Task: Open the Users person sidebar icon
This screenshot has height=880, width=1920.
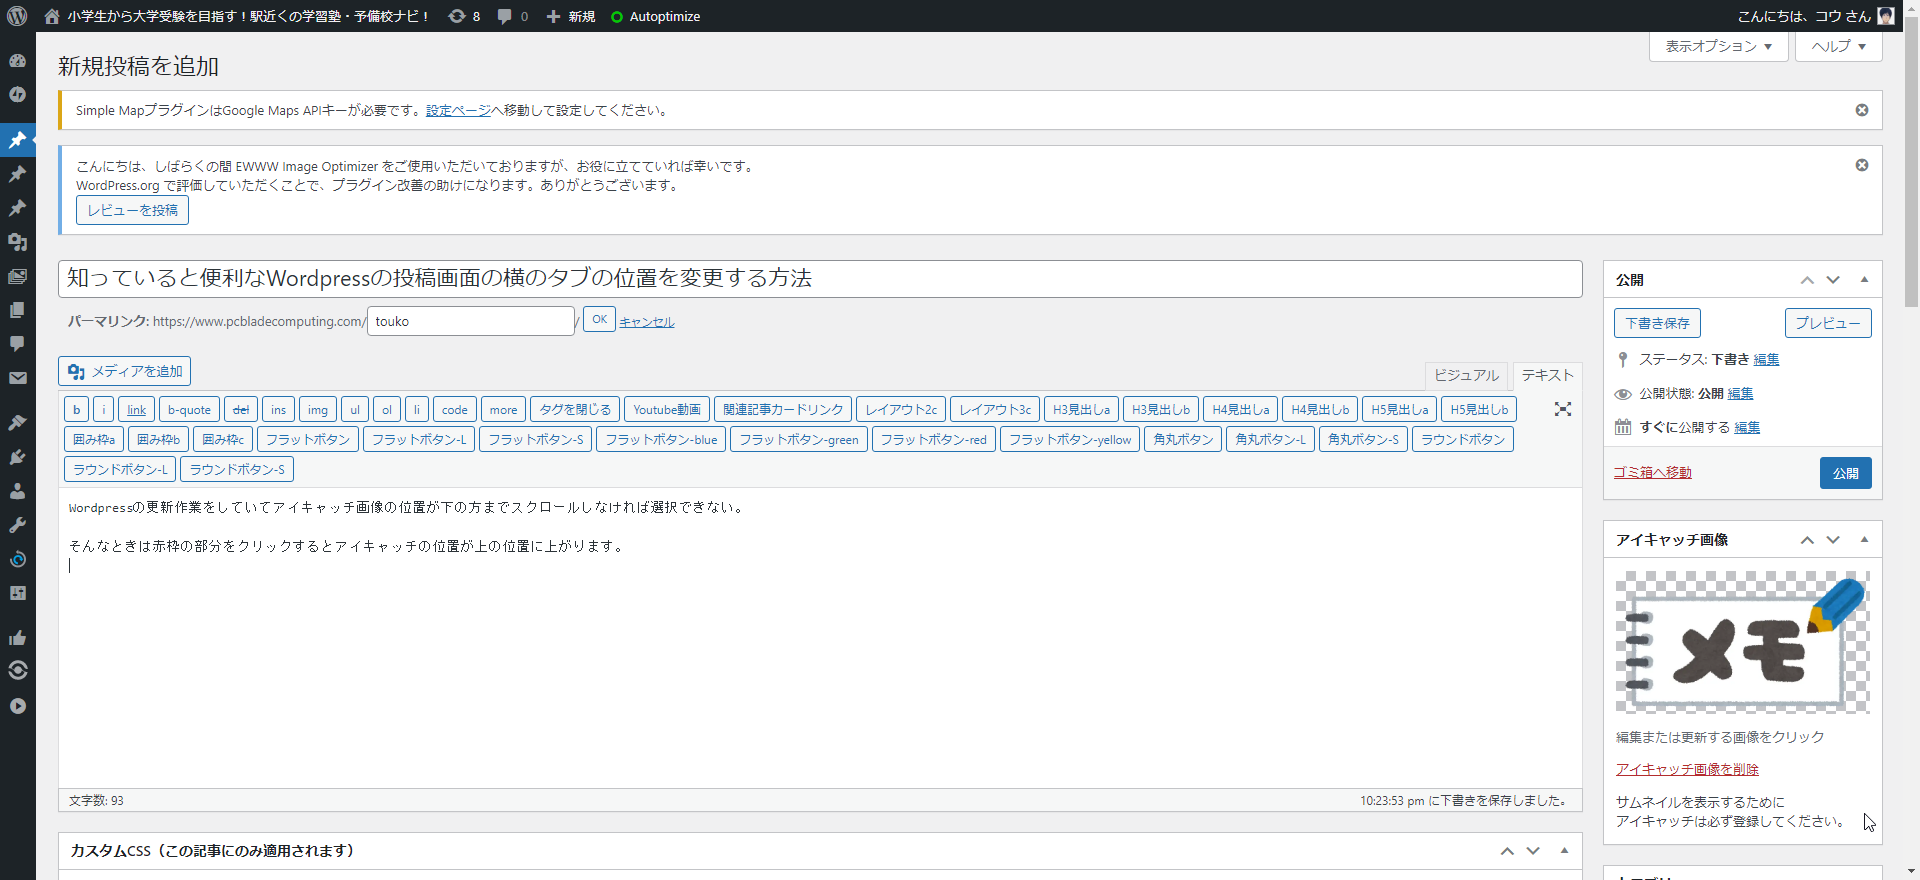Action: tap(17, 491)
